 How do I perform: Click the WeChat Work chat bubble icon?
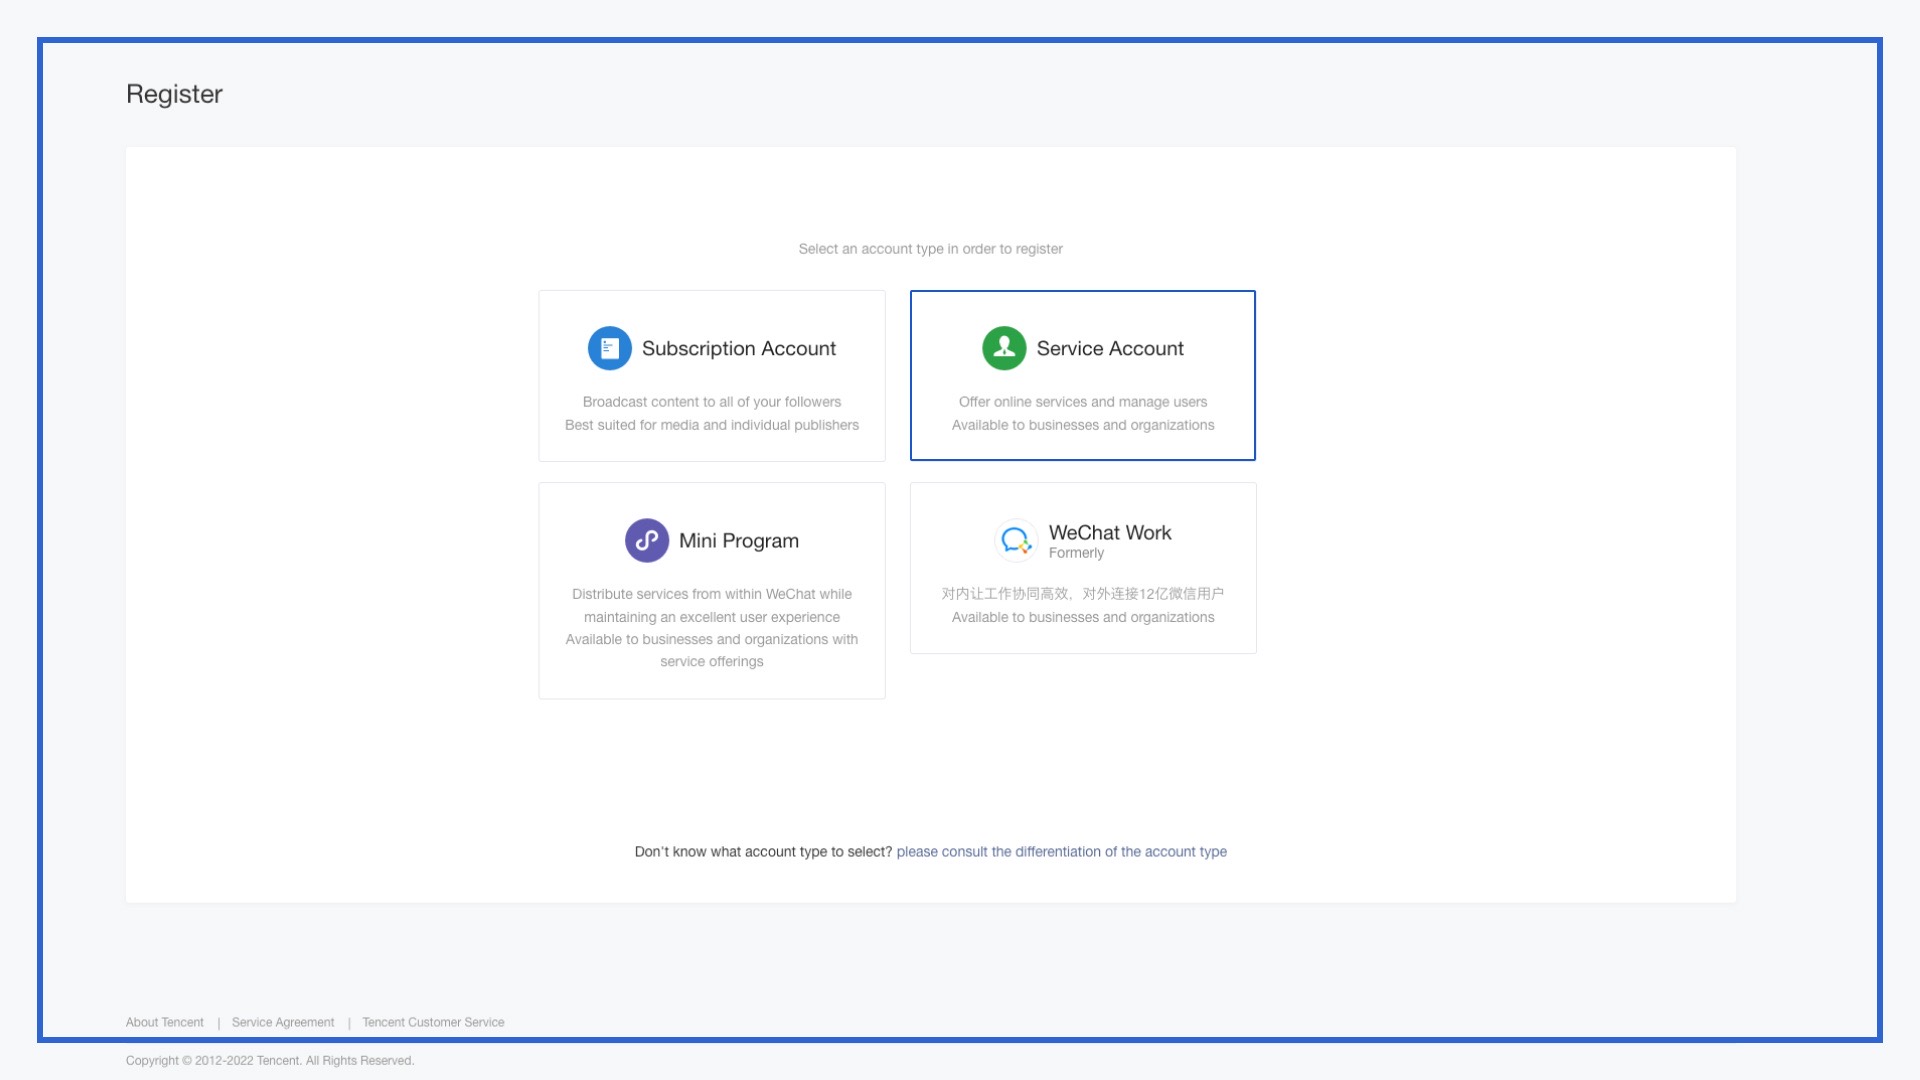coord(1016,540)
